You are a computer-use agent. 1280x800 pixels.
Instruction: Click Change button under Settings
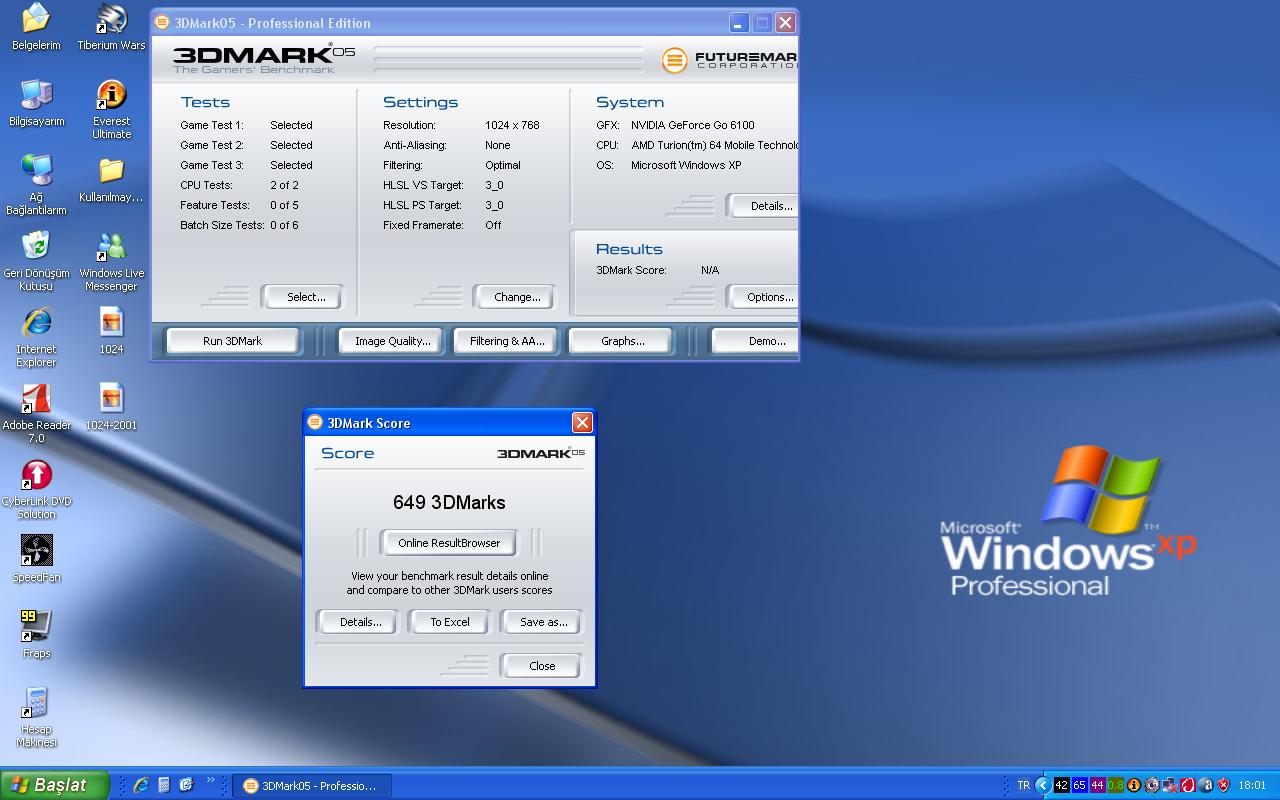pos(517,297)
